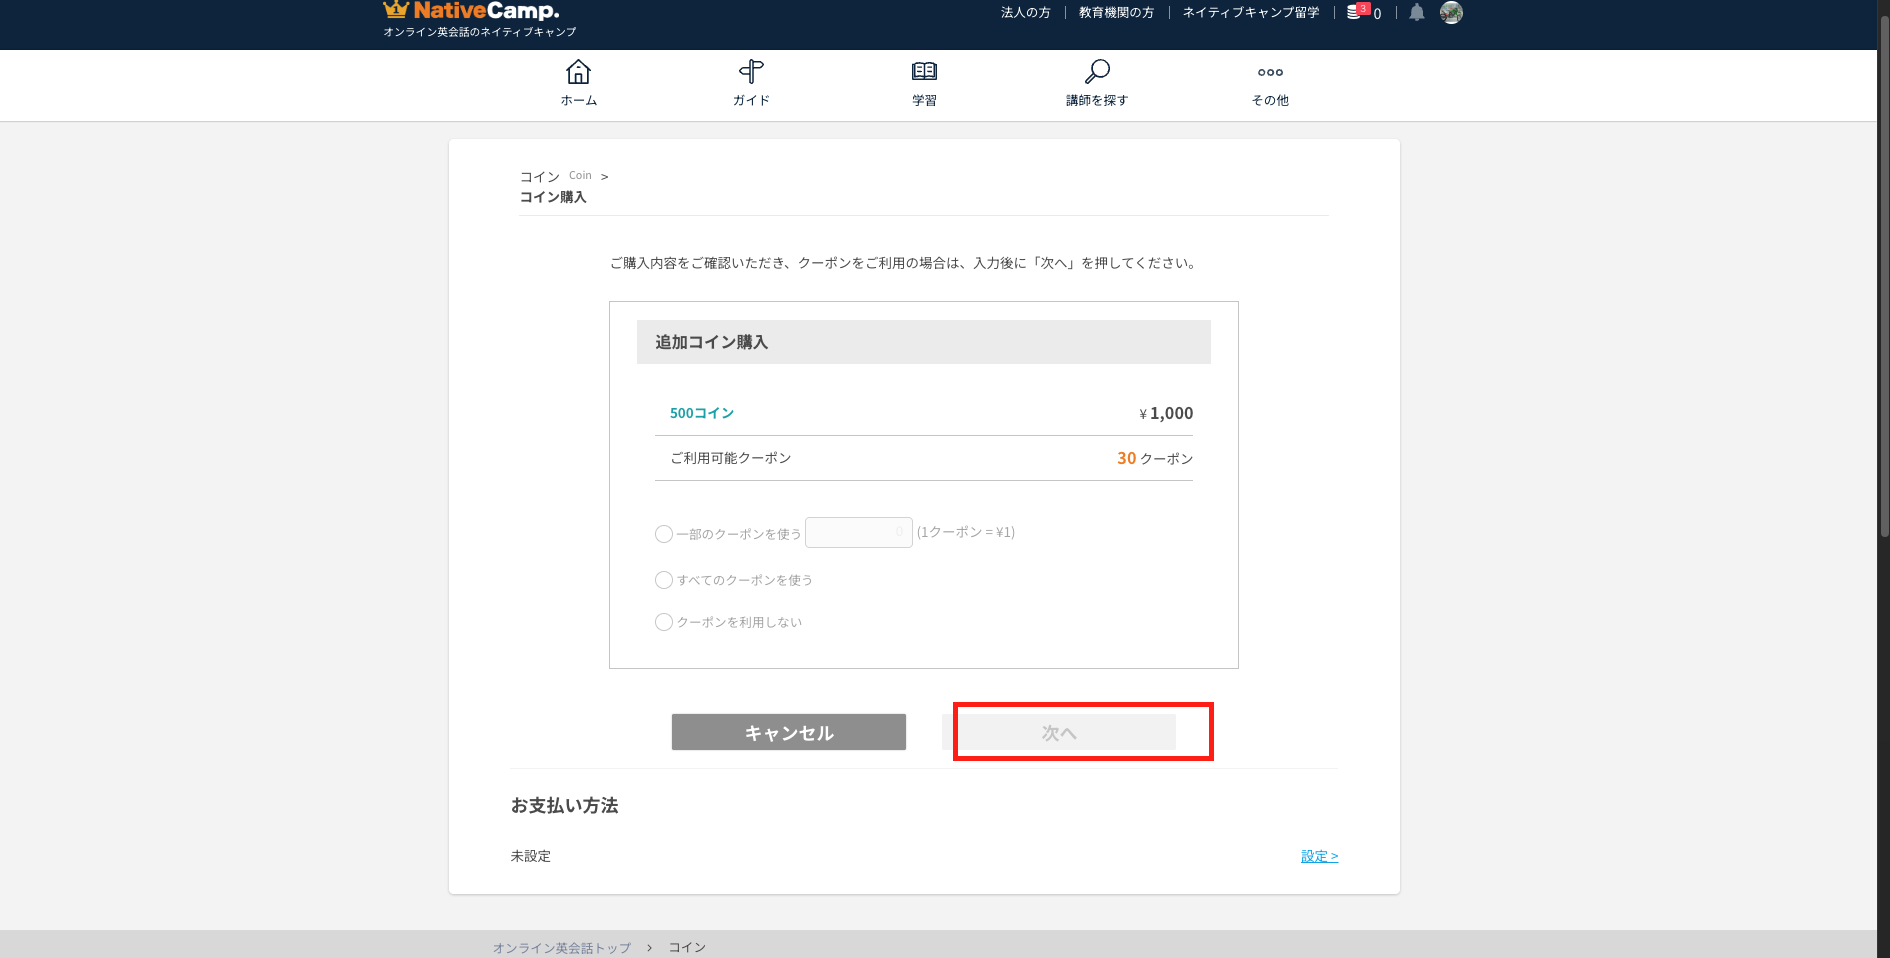This screenshot has width=1890, height=958.
Task: Open the payment method 設定 link
Action: (x=1319, y=856)
